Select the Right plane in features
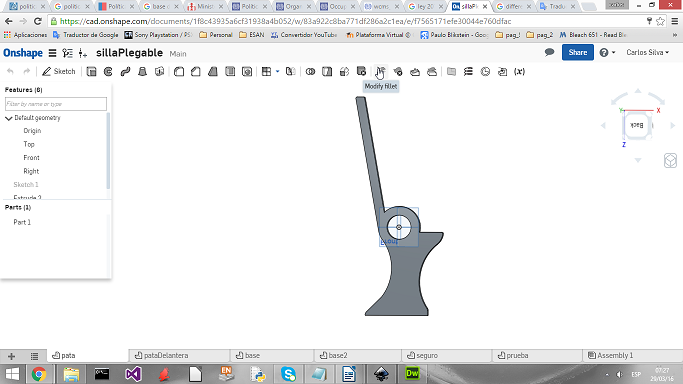The width and height of the screenshot is (683, 384). pyautogui.click(x=31, y=171)
